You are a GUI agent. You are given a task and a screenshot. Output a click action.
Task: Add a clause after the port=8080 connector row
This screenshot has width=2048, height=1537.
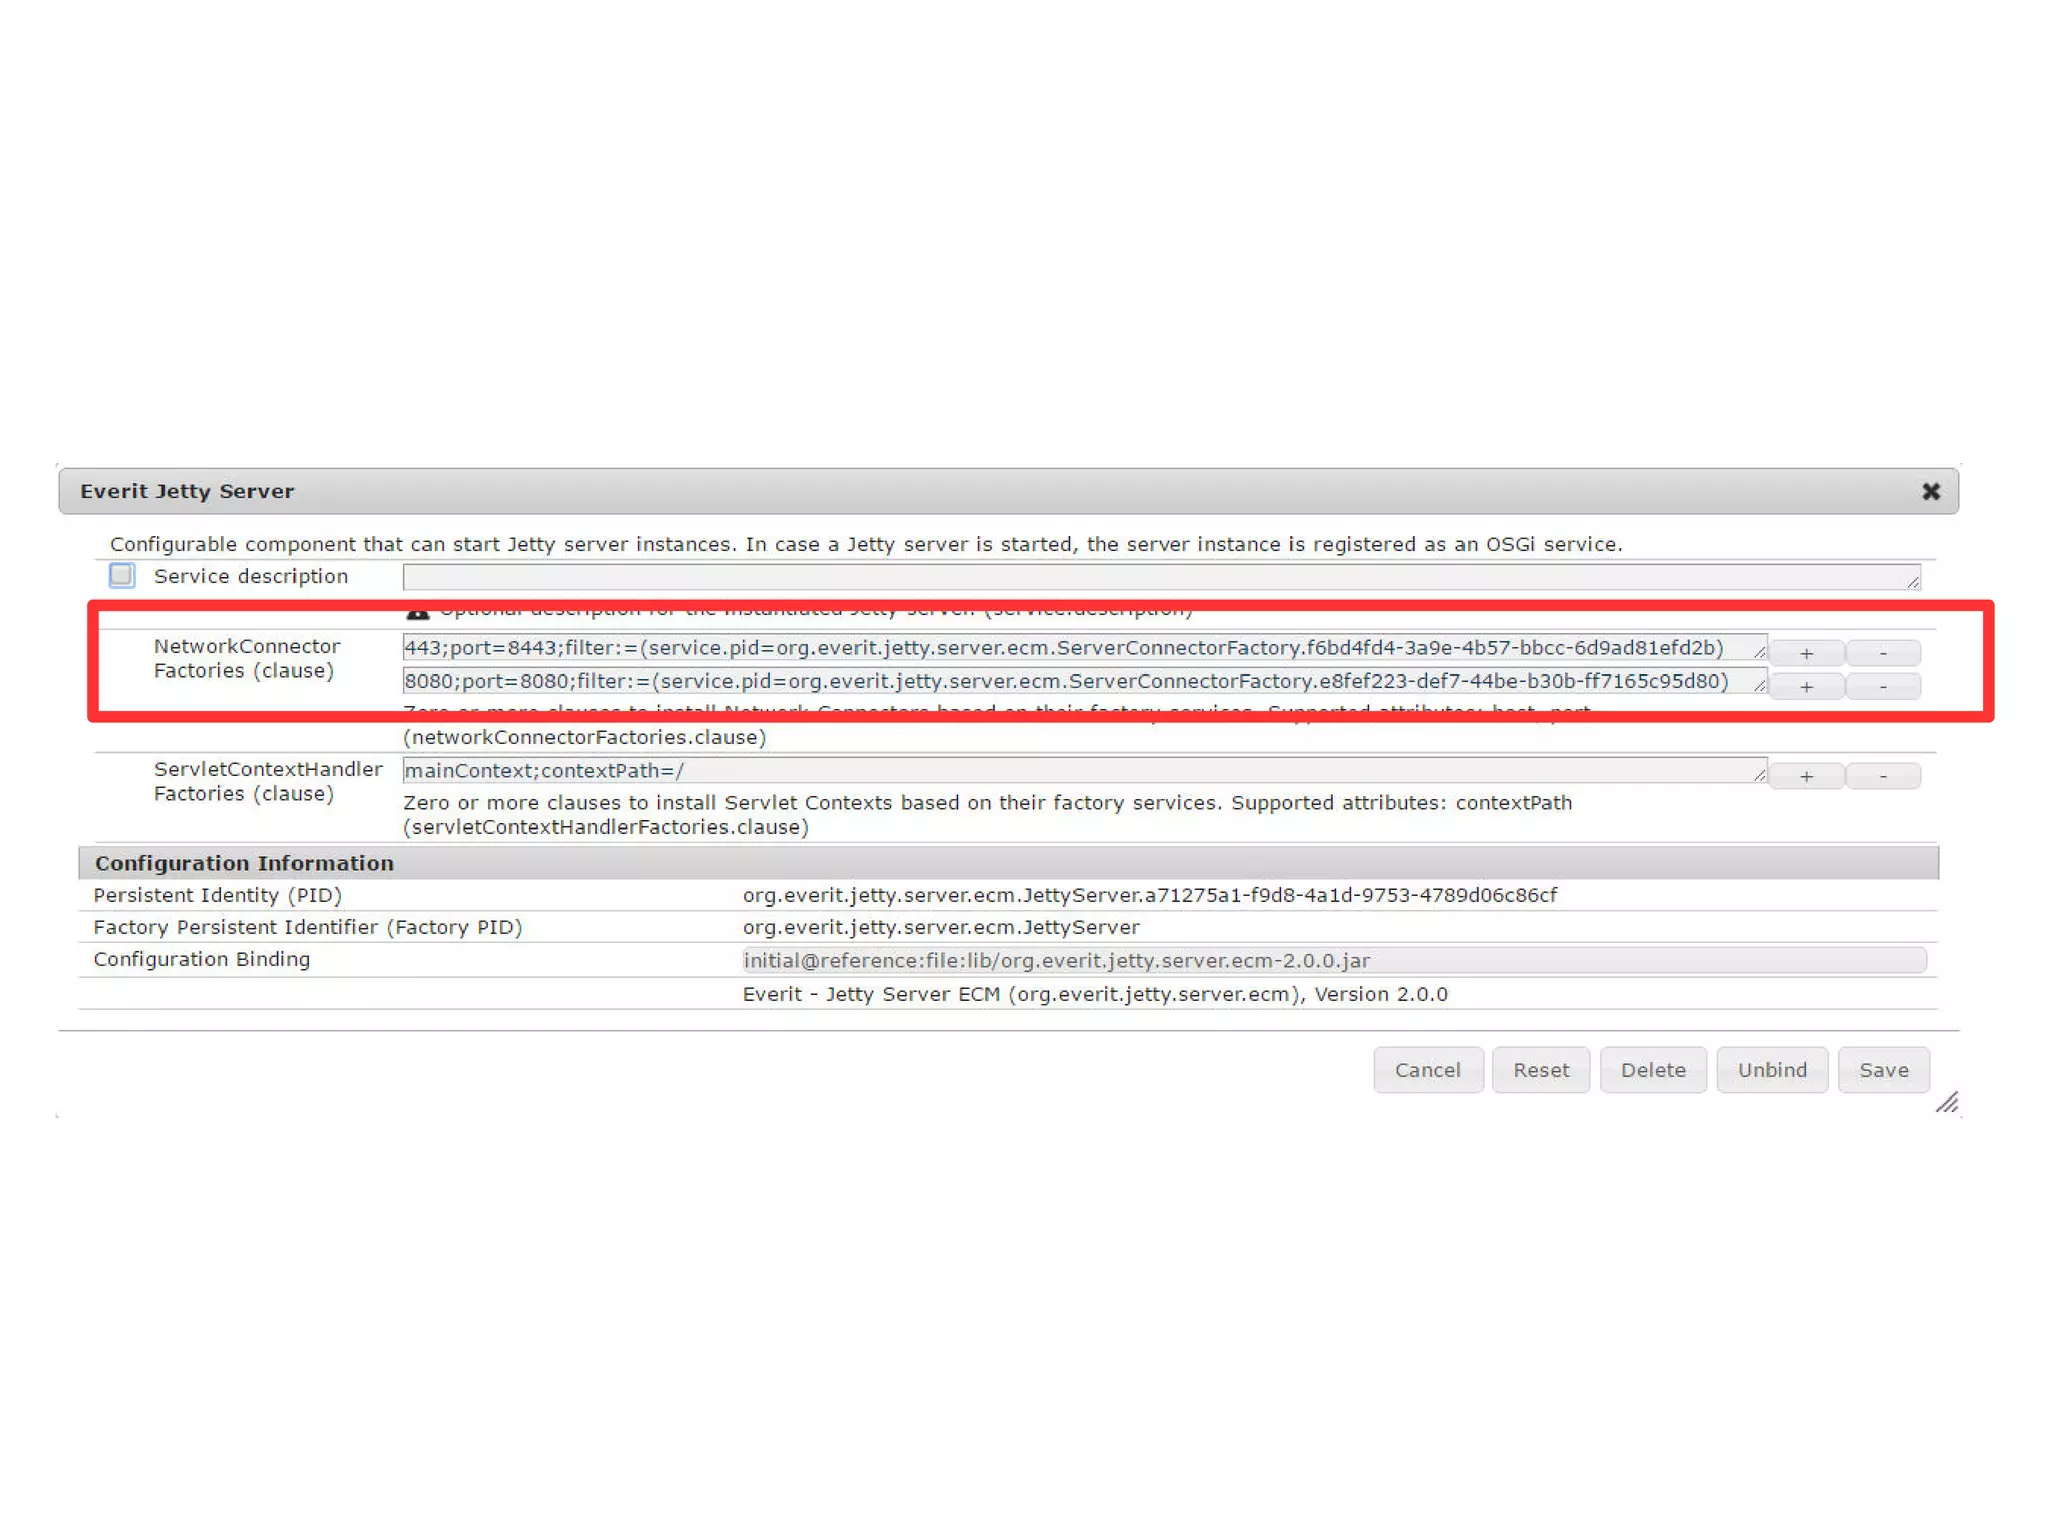coord(1806,687)
